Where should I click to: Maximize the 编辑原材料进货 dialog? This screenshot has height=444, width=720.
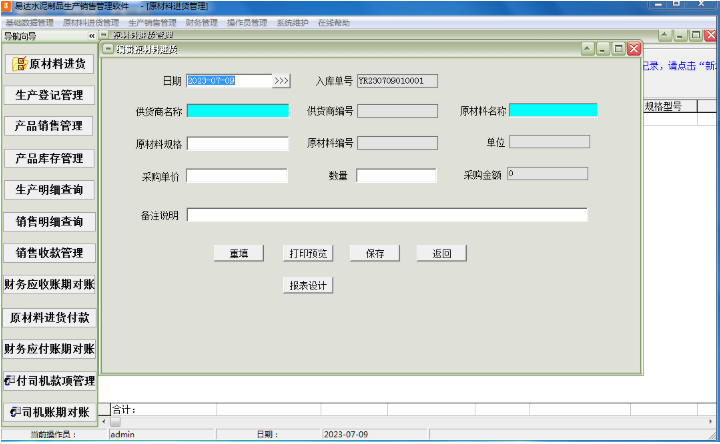618,49
